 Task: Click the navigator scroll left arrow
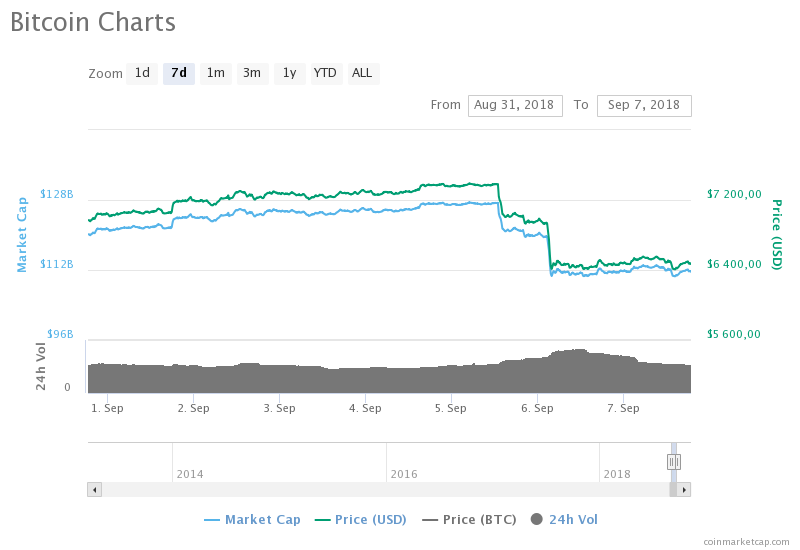pos(94,490)
